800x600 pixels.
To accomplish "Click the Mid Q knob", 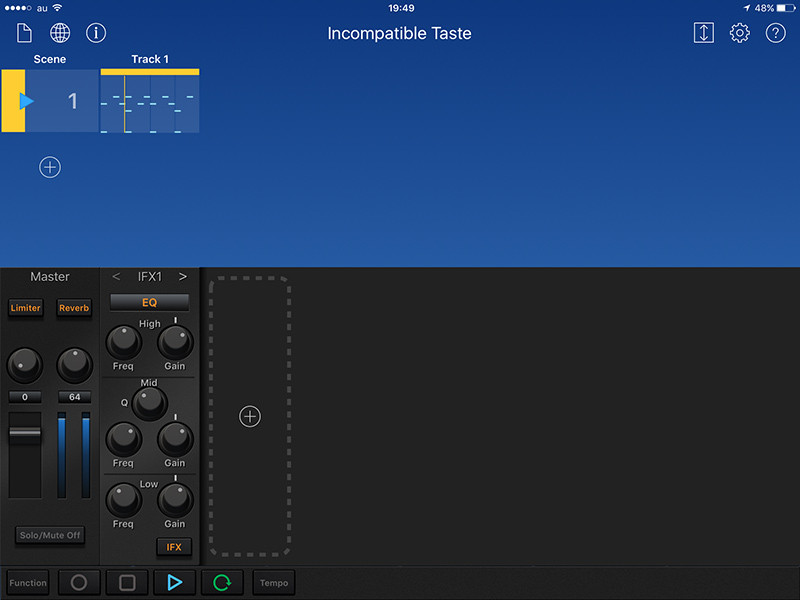I will (149, 403).
